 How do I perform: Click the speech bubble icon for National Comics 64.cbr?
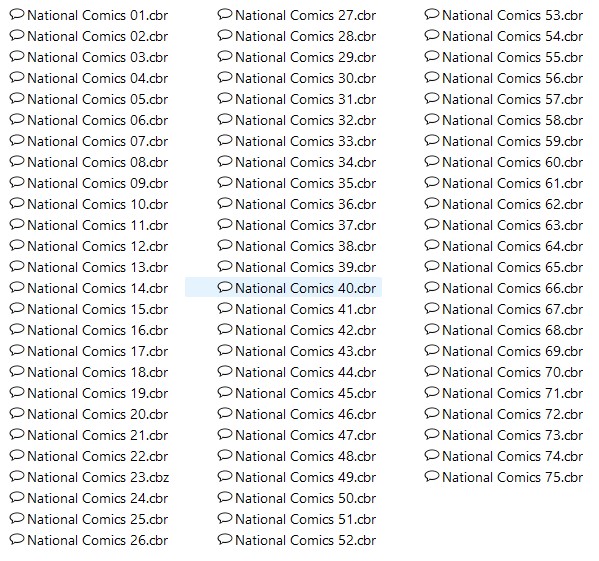pos(432,246)
